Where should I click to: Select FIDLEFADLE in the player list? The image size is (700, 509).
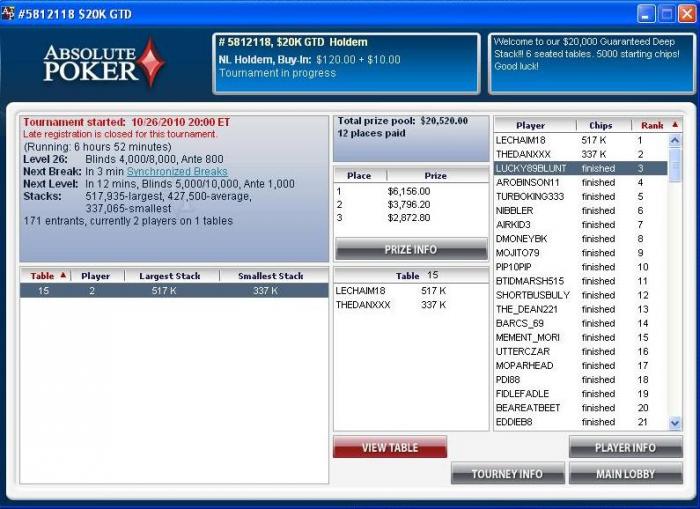(x=581, y=394)
